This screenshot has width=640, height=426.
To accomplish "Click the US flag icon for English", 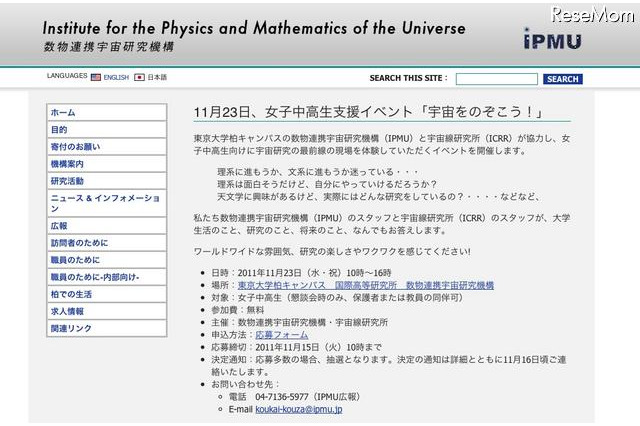I will coord(96,77).
